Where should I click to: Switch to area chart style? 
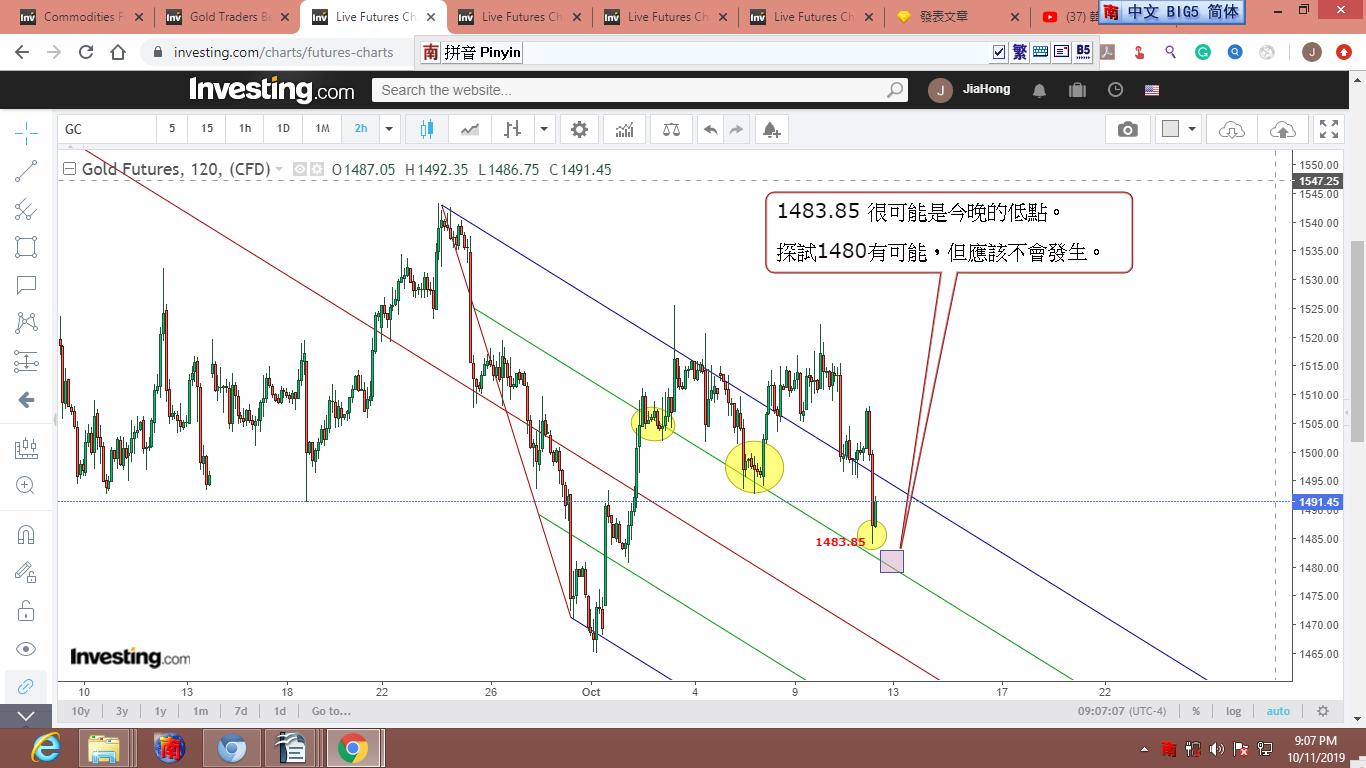tap(470, 129)
